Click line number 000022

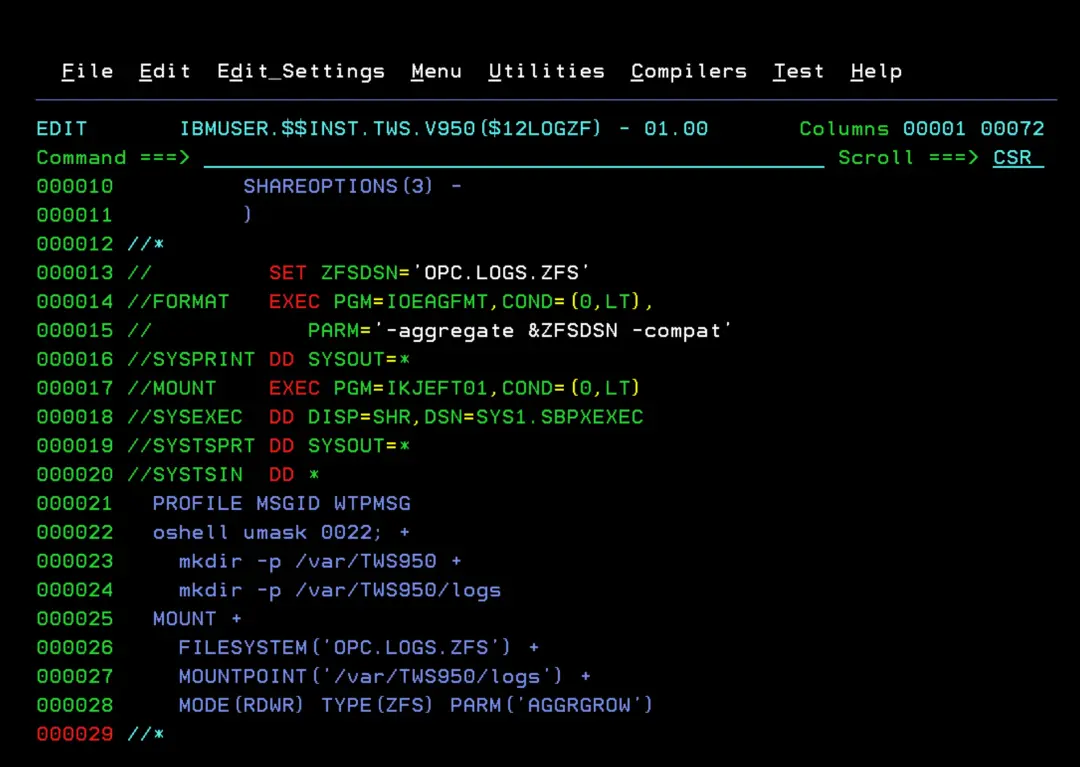click(74, 534)
